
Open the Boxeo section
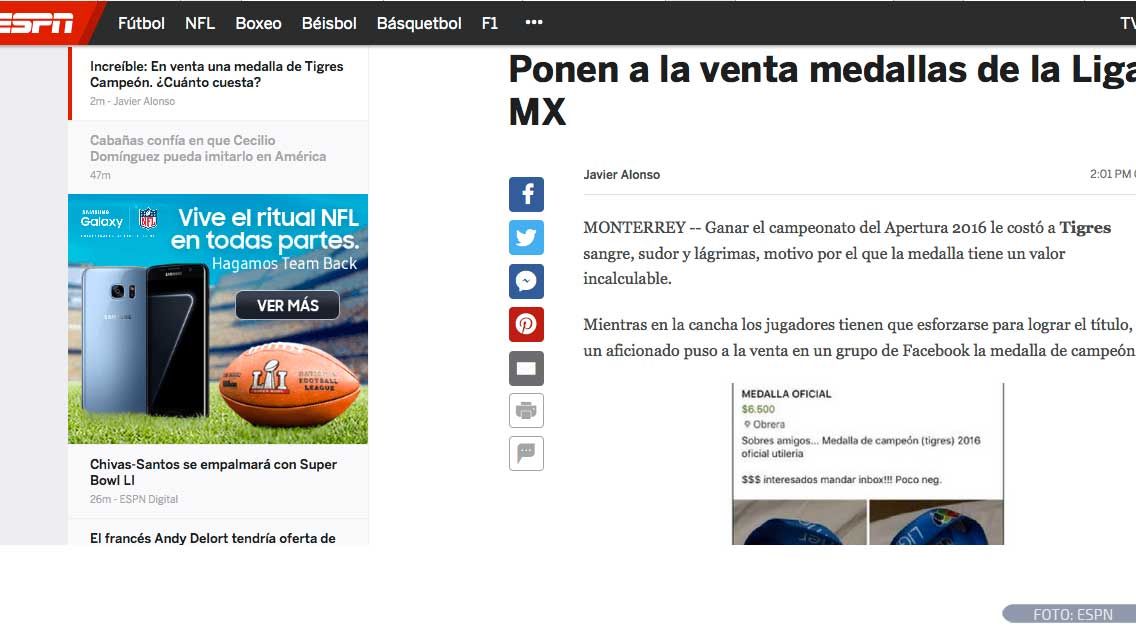coord(258,23)
